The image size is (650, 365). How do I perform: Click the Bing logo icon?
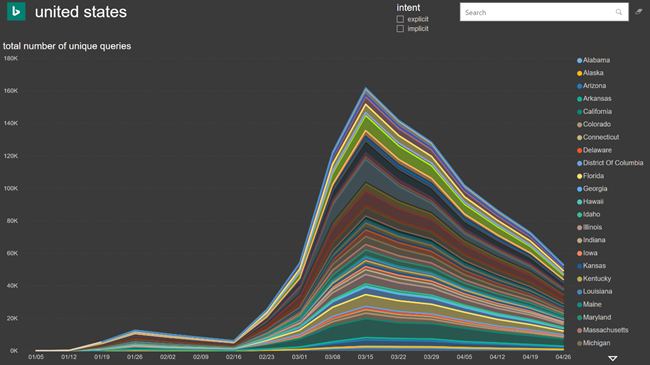pos(16,12)
